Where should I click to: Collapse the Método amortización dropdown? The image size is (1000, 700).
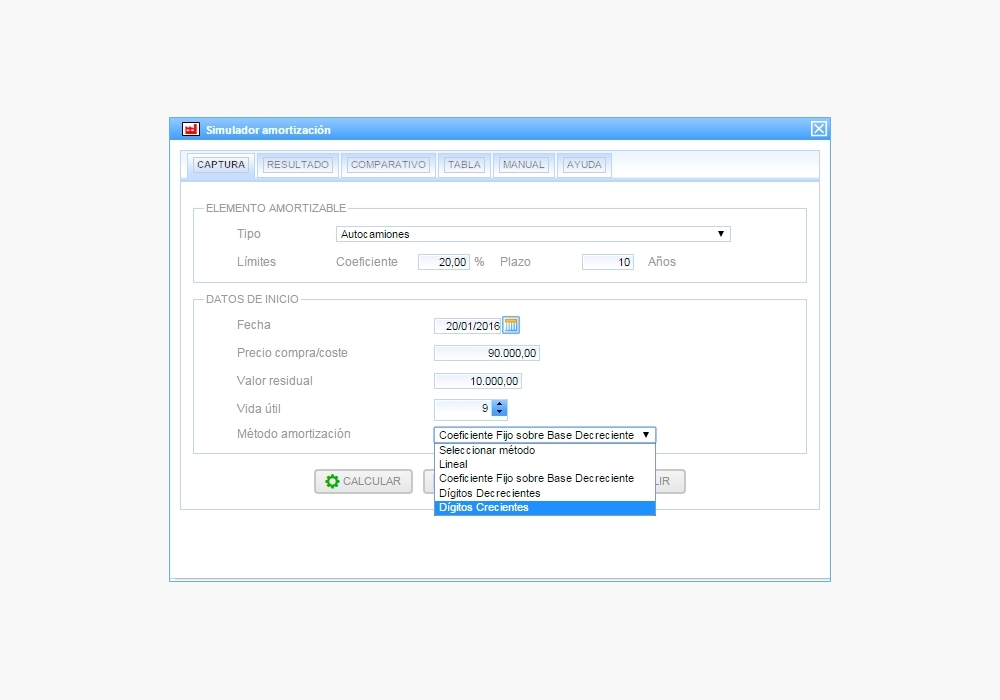pos(545,435)
